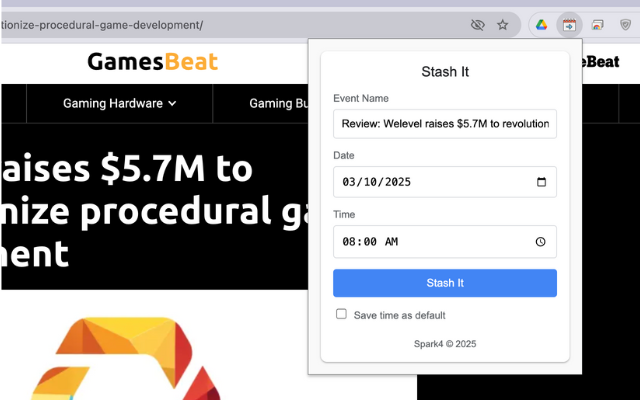
Task: Click the Date field showing 03/10/2025
Action: pyautogui.click(x=445, y=182)
